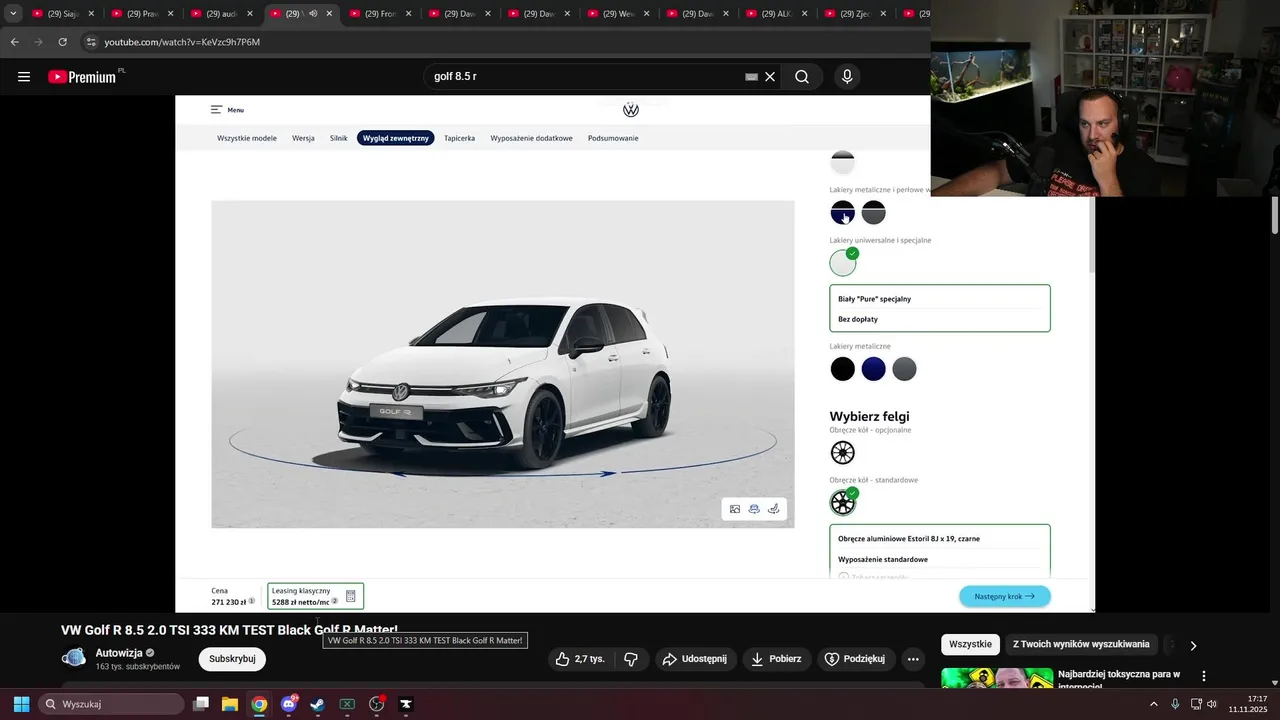This screenshot has width=1280, height=720.
Task: Pick dark blue metallic-pearl paint swatch
Action: click(843, 212)
